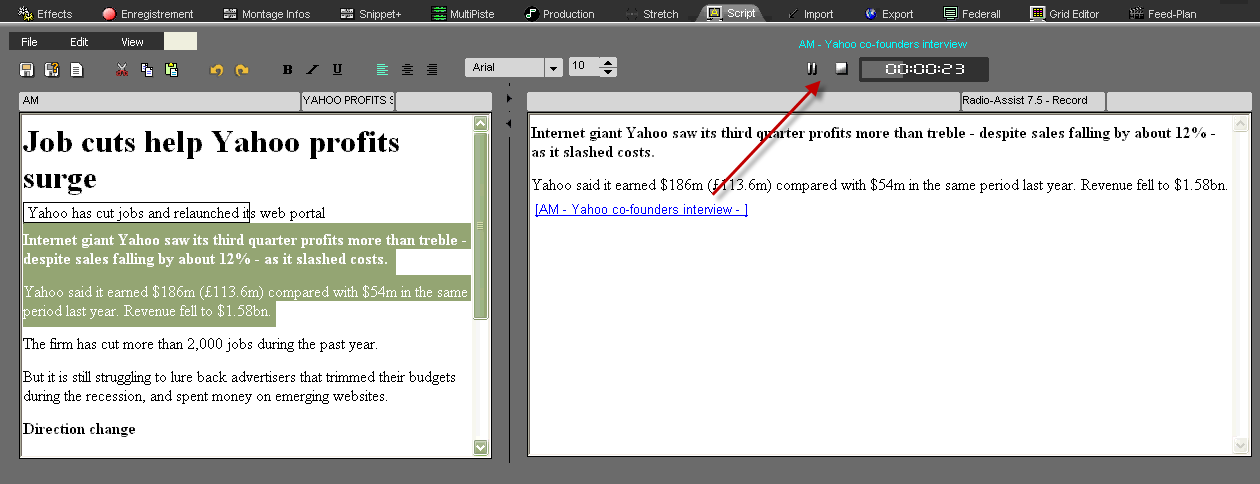Click the scissors Cut icon

click(122, 69)
